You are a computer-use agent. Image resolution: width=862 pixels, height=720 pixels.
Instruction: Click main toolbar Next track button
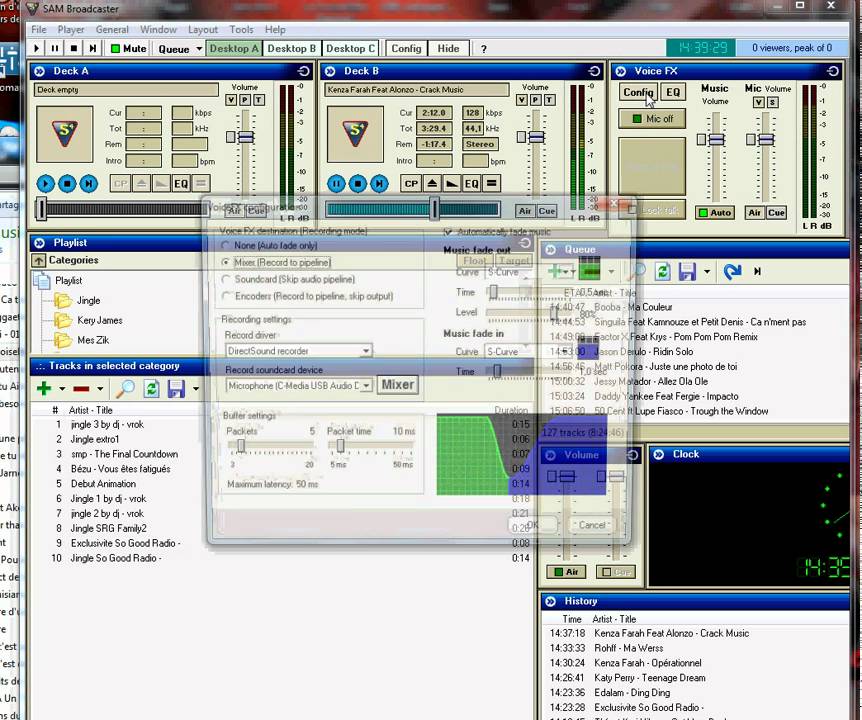[x=93, y=48]
